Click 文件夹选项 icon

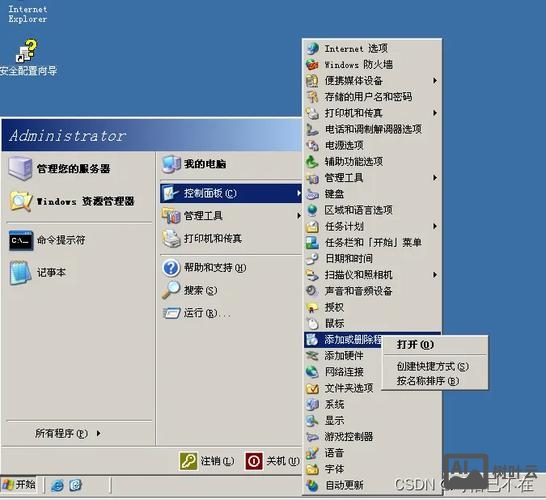(x=312, y=388)
